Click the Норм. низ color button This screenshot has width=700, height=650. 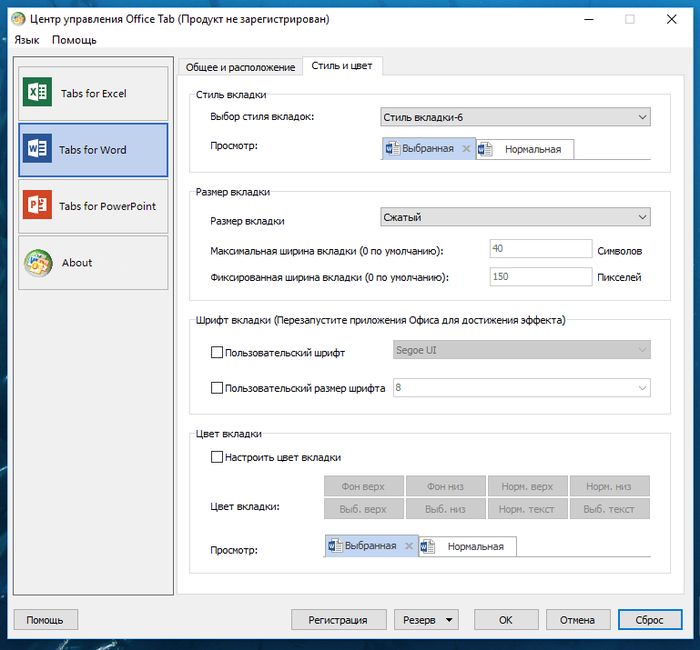point(609,486)
